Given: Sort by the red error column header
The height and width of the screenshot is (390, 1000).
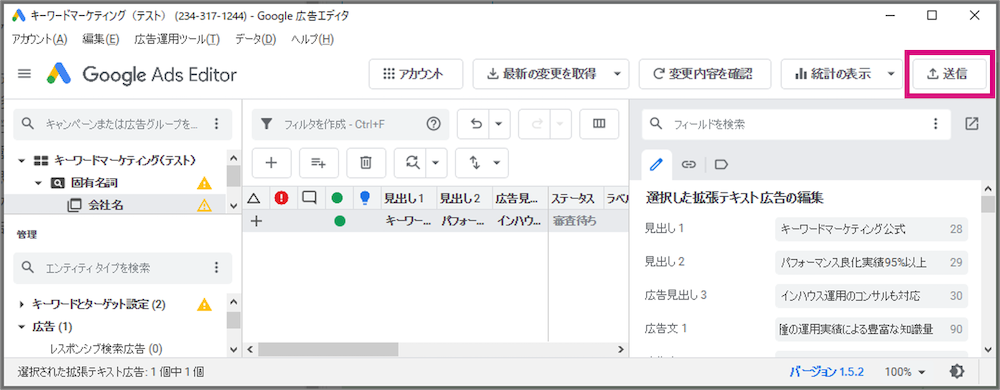Looking at the screenshot, I should 281,198.
